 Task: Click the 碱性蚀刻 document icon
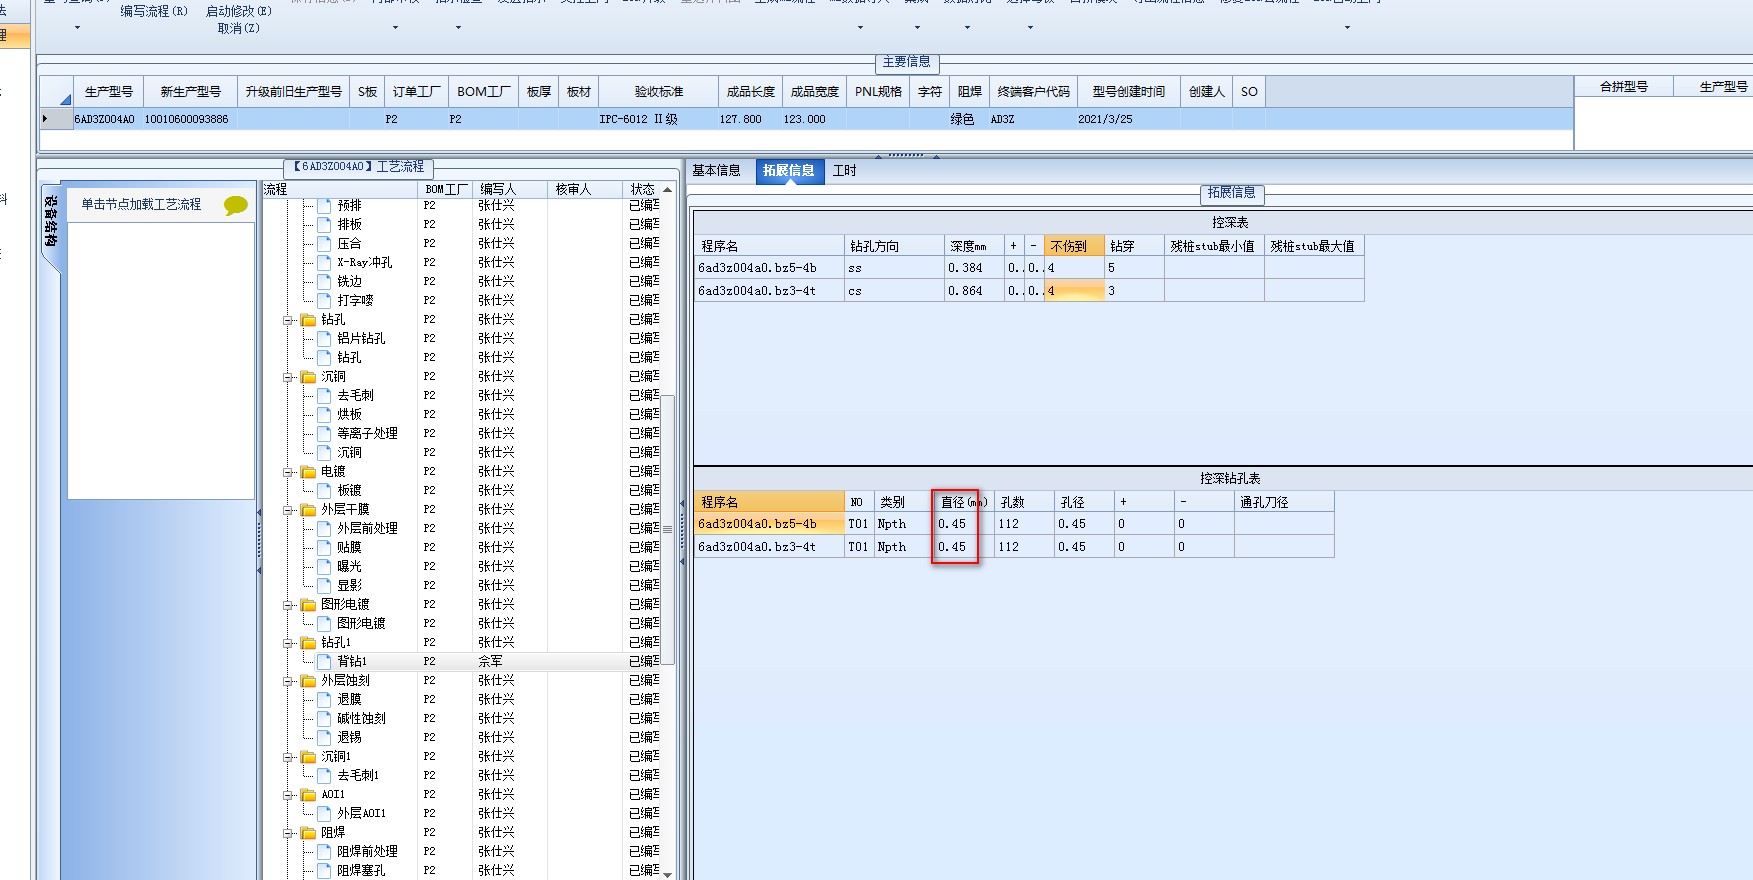(x=324, y=718)
